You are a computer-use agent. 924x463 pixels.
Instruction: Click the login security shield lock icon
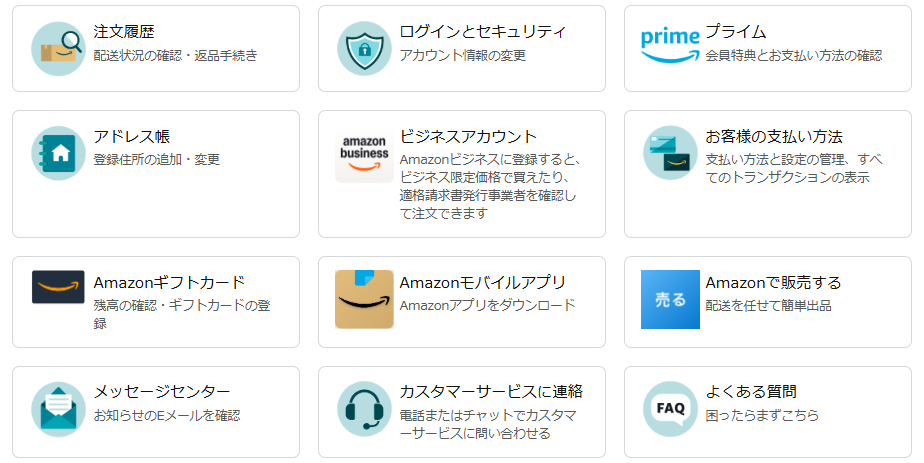point(364,48)
